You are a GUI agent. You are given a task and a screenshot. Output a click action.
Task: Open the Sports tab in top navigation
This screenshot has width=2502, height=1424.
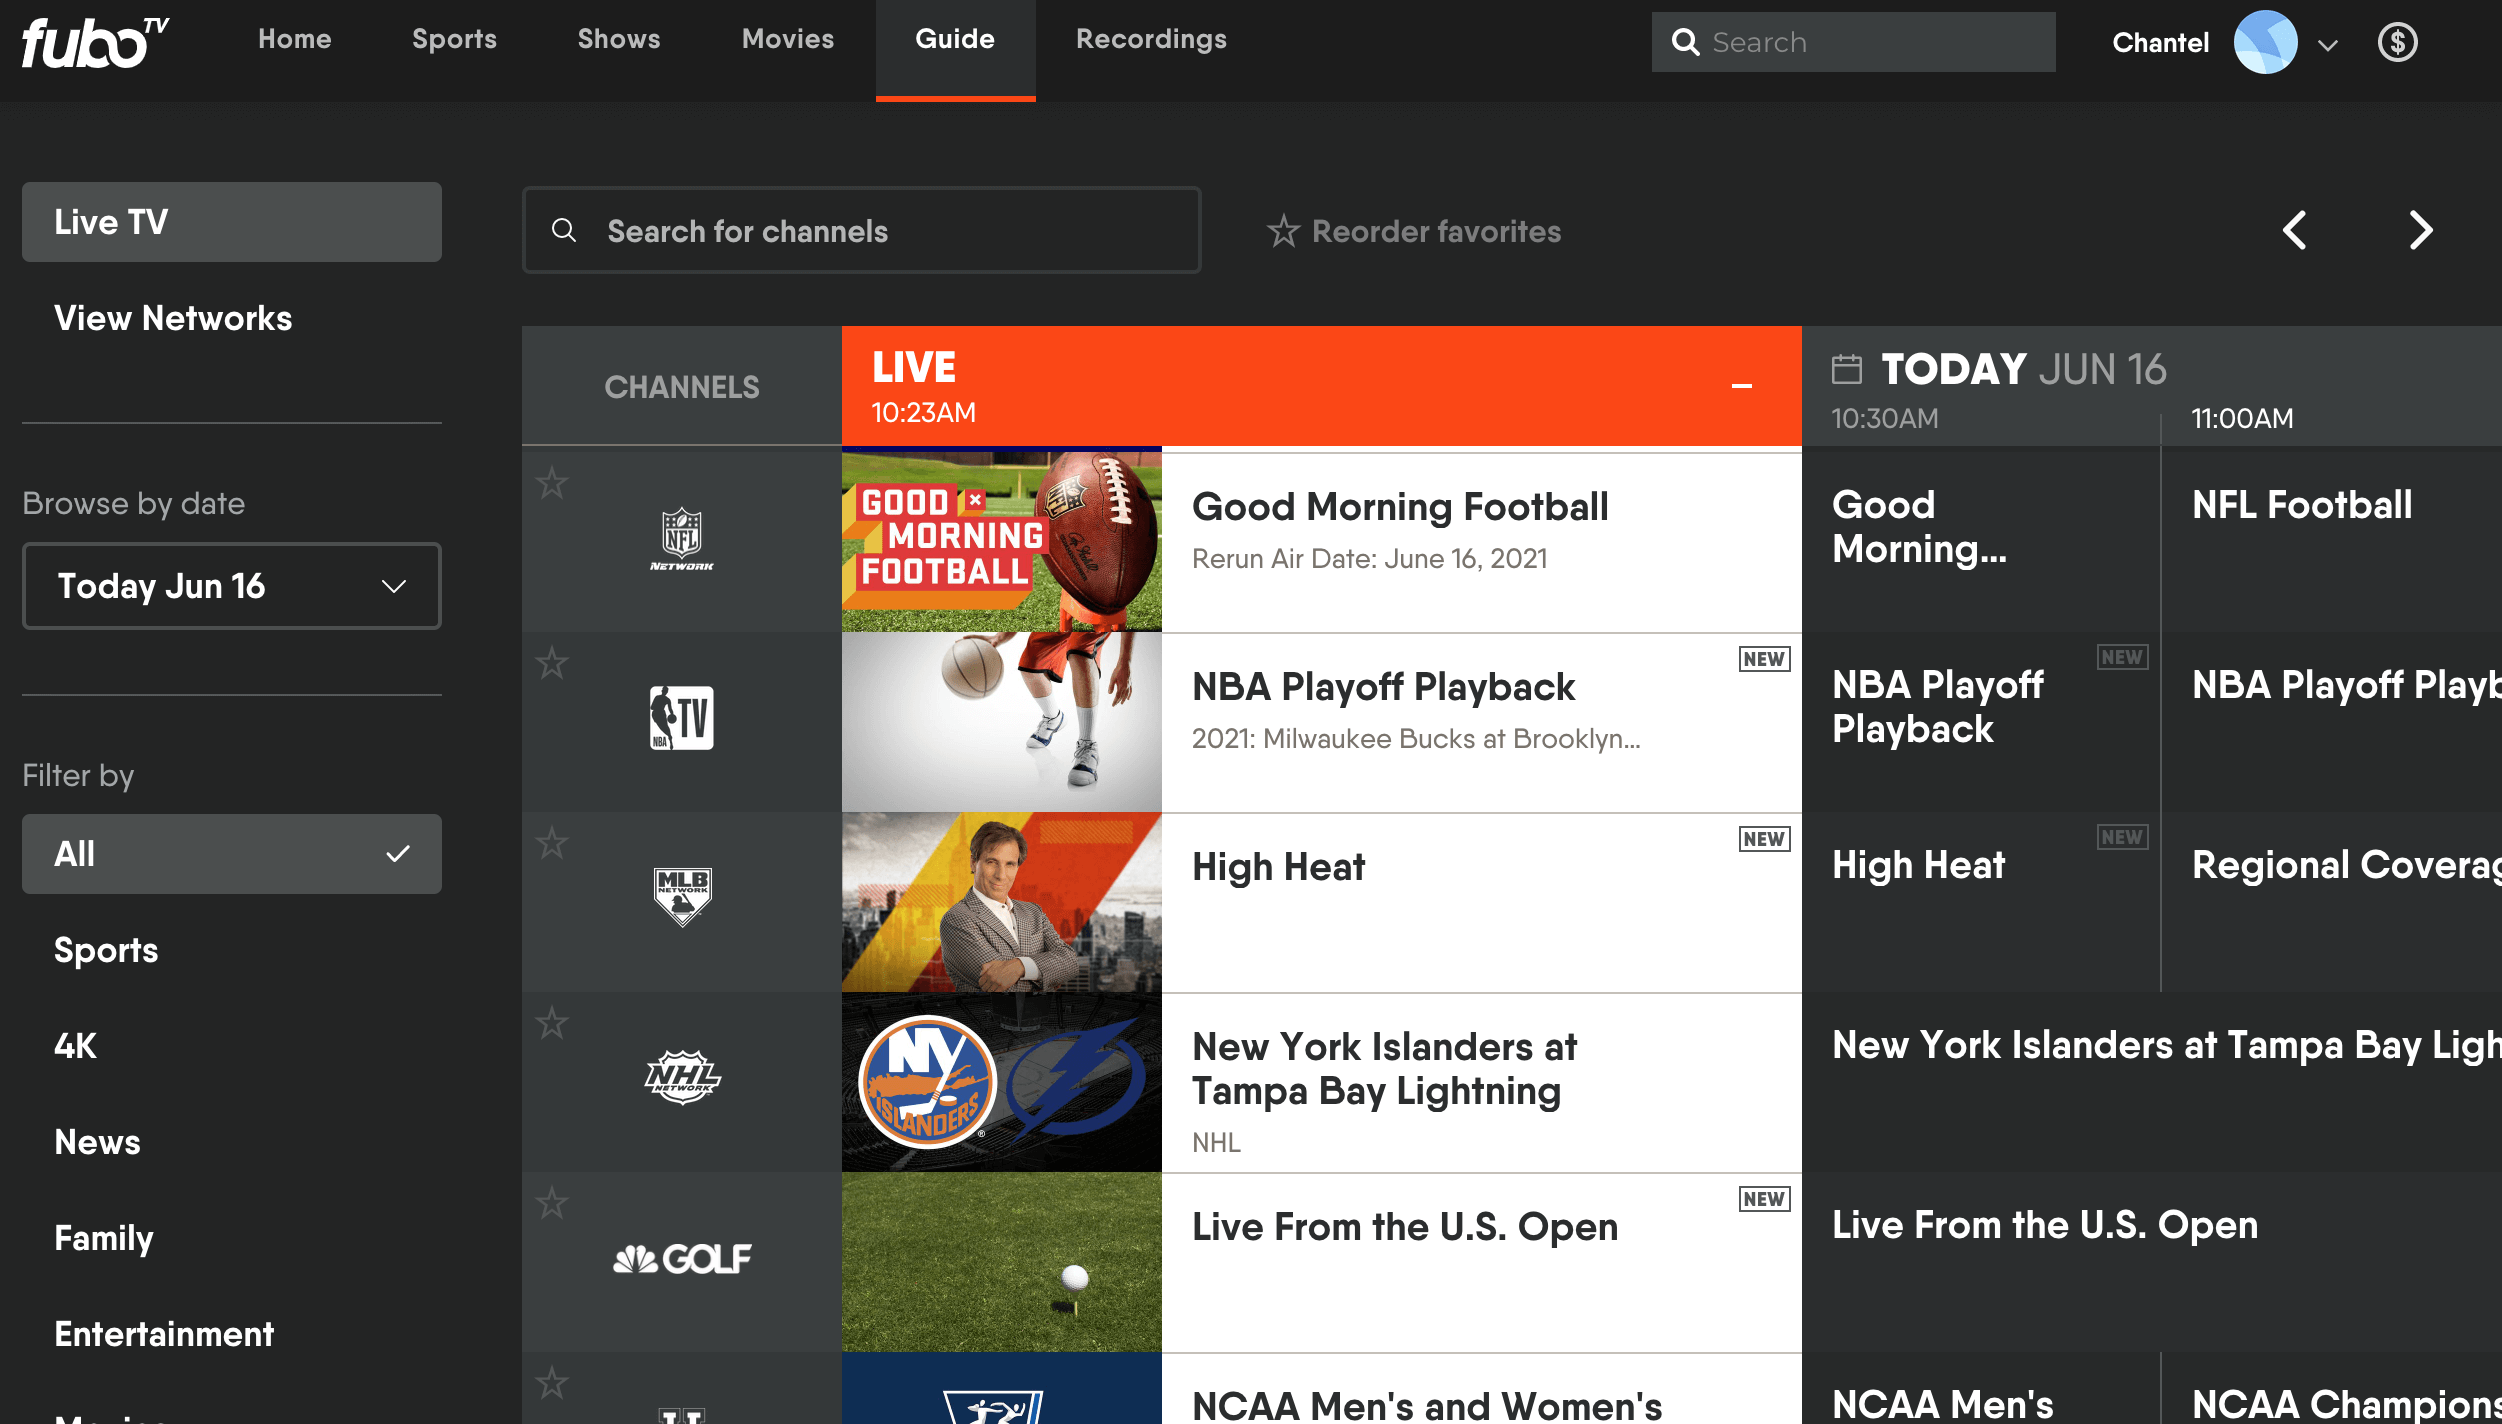point(455,40)
